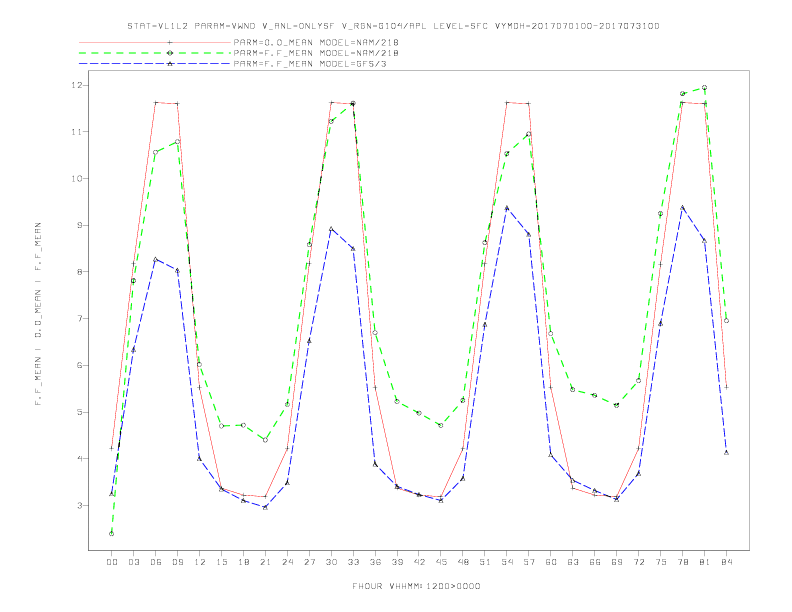The width and height of the screenshot is (792, 612).
Task: Click the green dashed legend line circle marker
Action: (170, 53)
